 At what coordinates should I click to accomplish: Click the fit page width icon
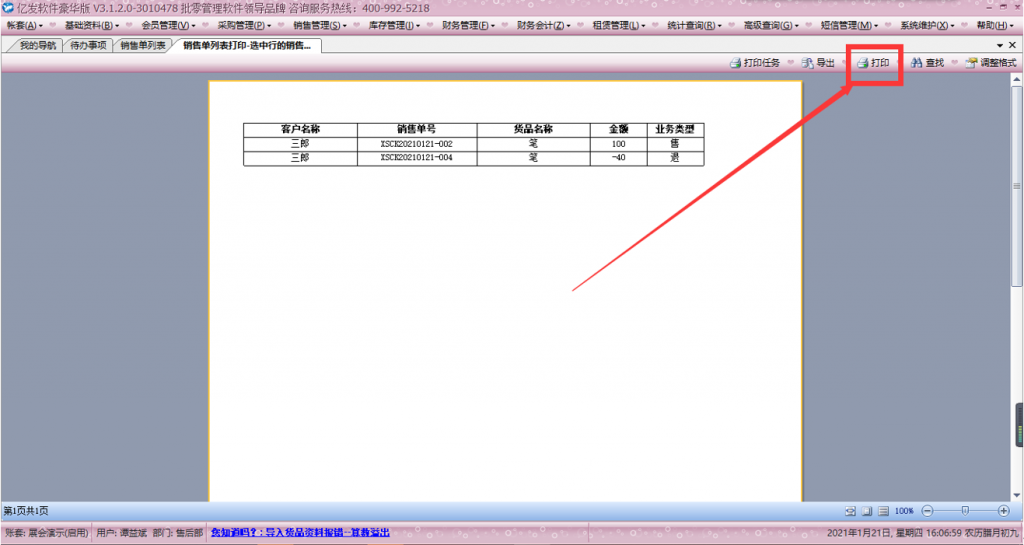tap(850, 511)
